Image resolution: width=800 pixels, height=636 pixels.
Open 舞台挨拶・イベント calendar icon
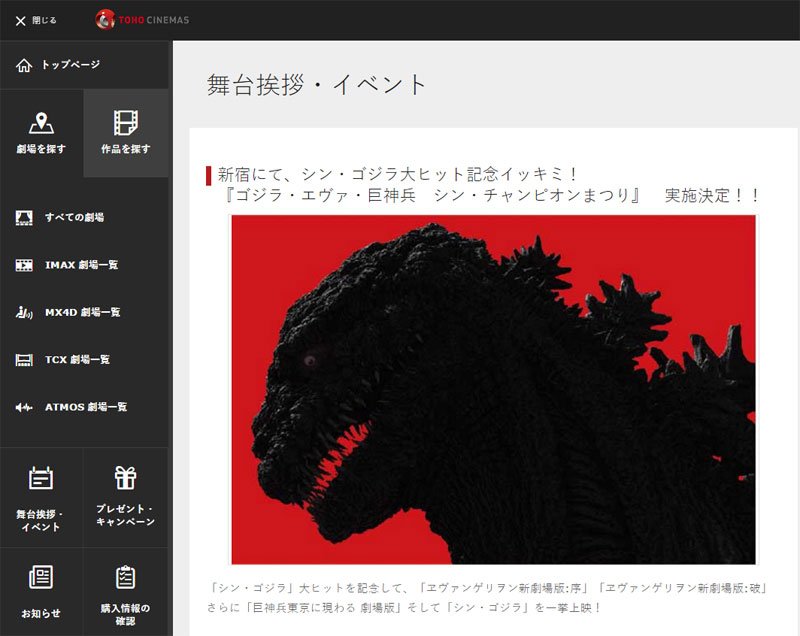pos(41,478)
